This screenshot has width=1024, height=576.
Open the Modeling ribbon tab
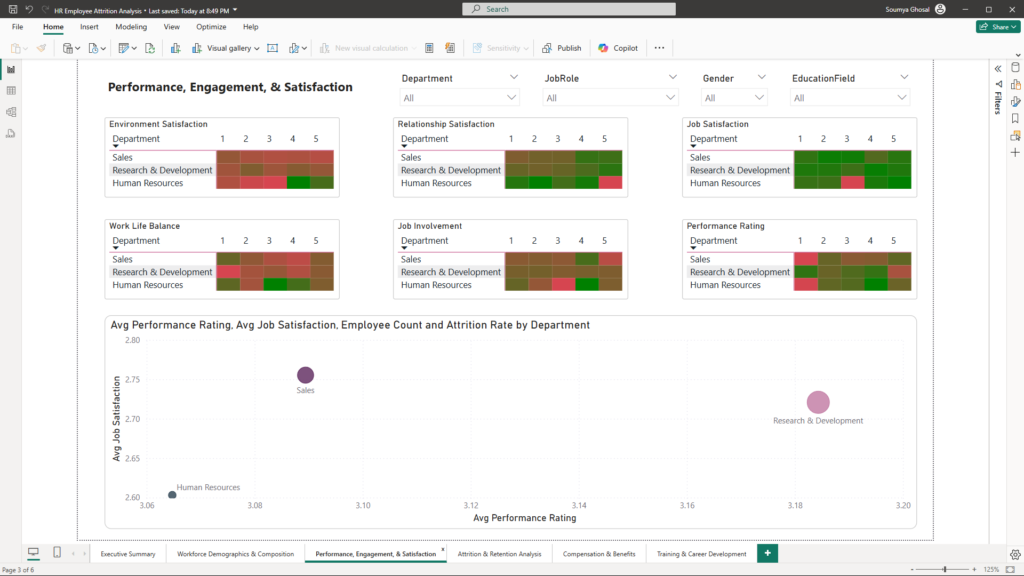pyautogui.click(x=131, y=27)
